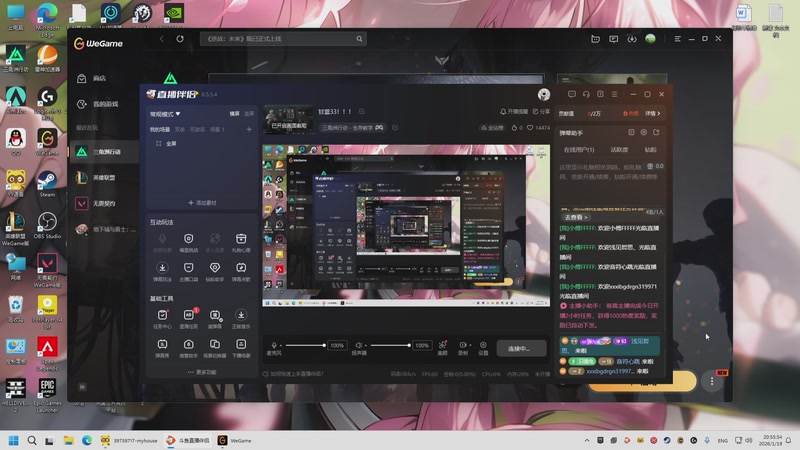800x450 pixels.
Task: Expand the hidden system tray icons chevron
Action: (x=587, y=440)
